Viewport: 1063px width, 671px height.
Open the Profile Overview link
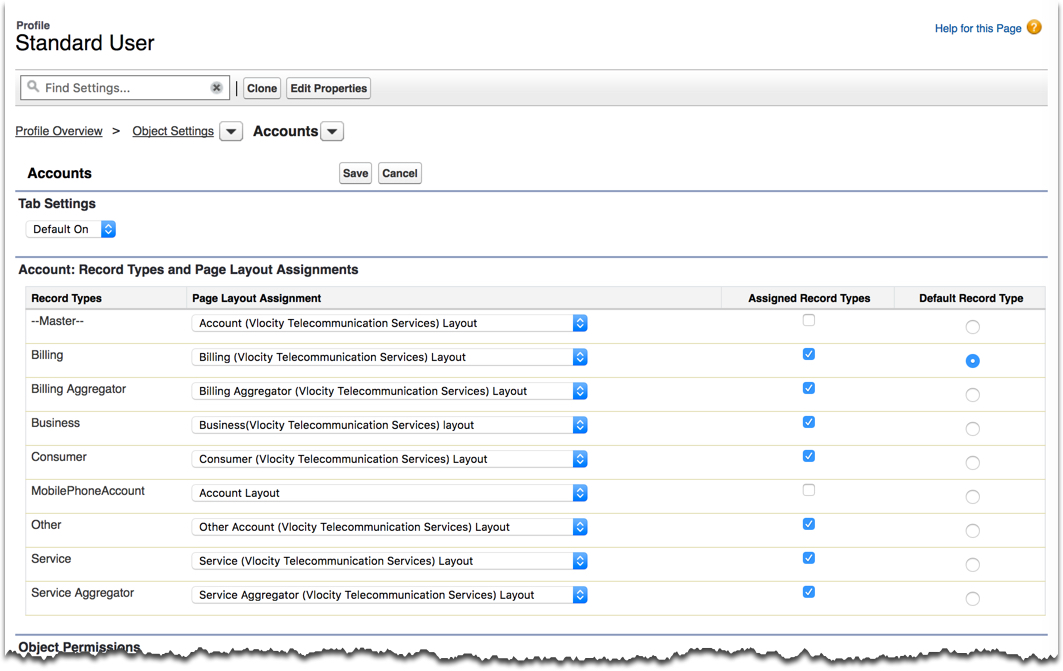pyautogui.click(x=58, y=131)
